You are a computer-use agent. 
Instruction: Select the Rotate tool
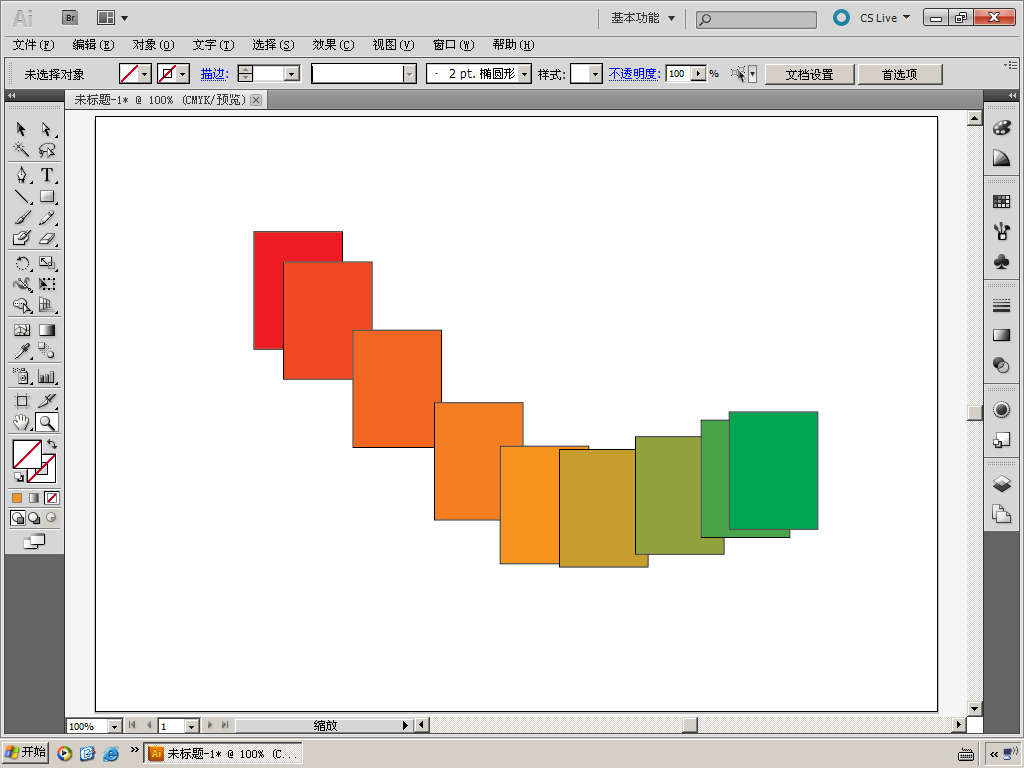click(x=21, y=263)
